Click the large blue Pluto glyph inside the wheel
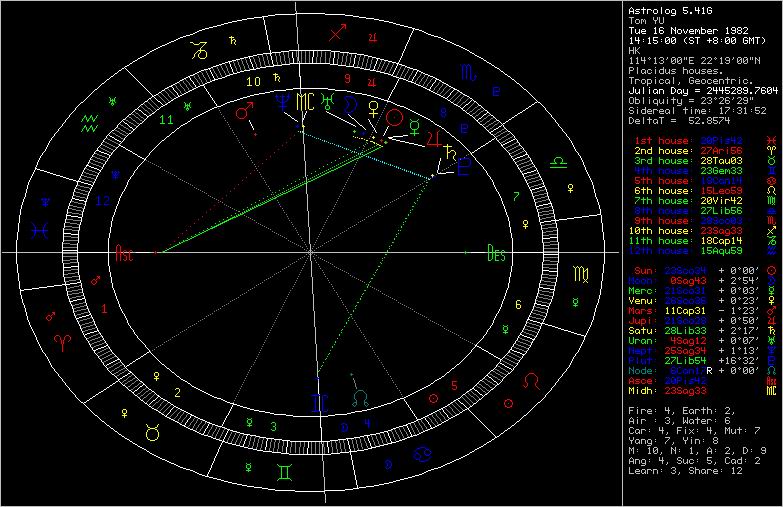 pos(464,166)
